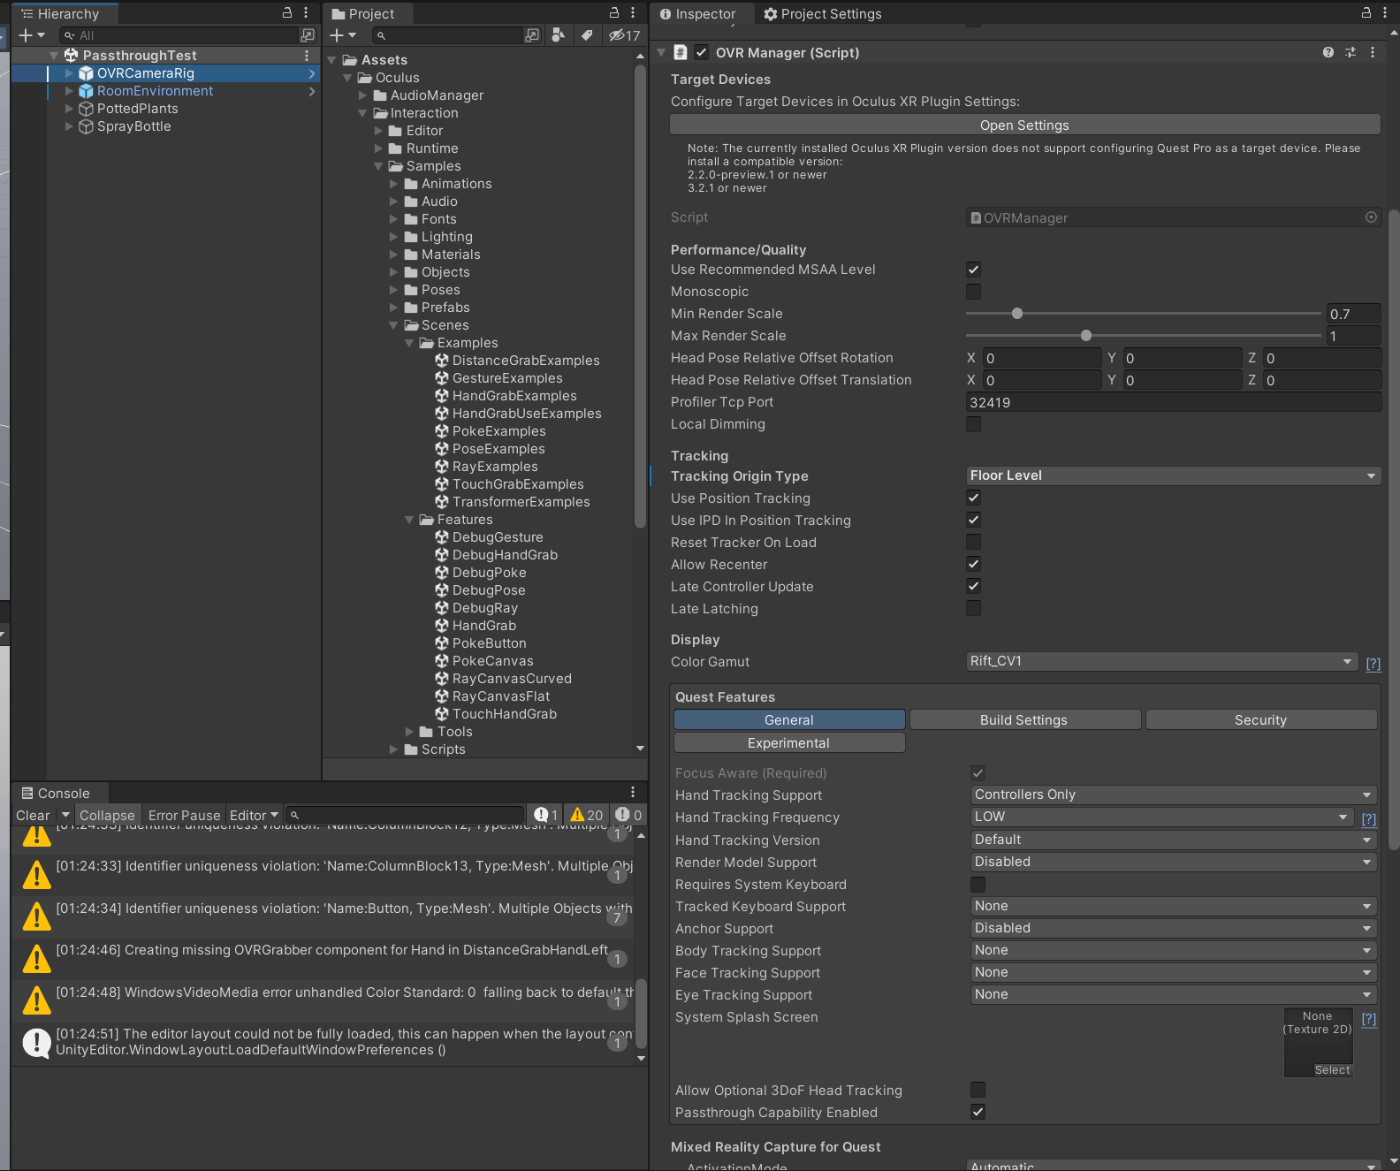Image resolution: width=1400 pixels, height=1171 pixels.
Task: Toggle Error Pause in the Console
Action: point(184,815)
